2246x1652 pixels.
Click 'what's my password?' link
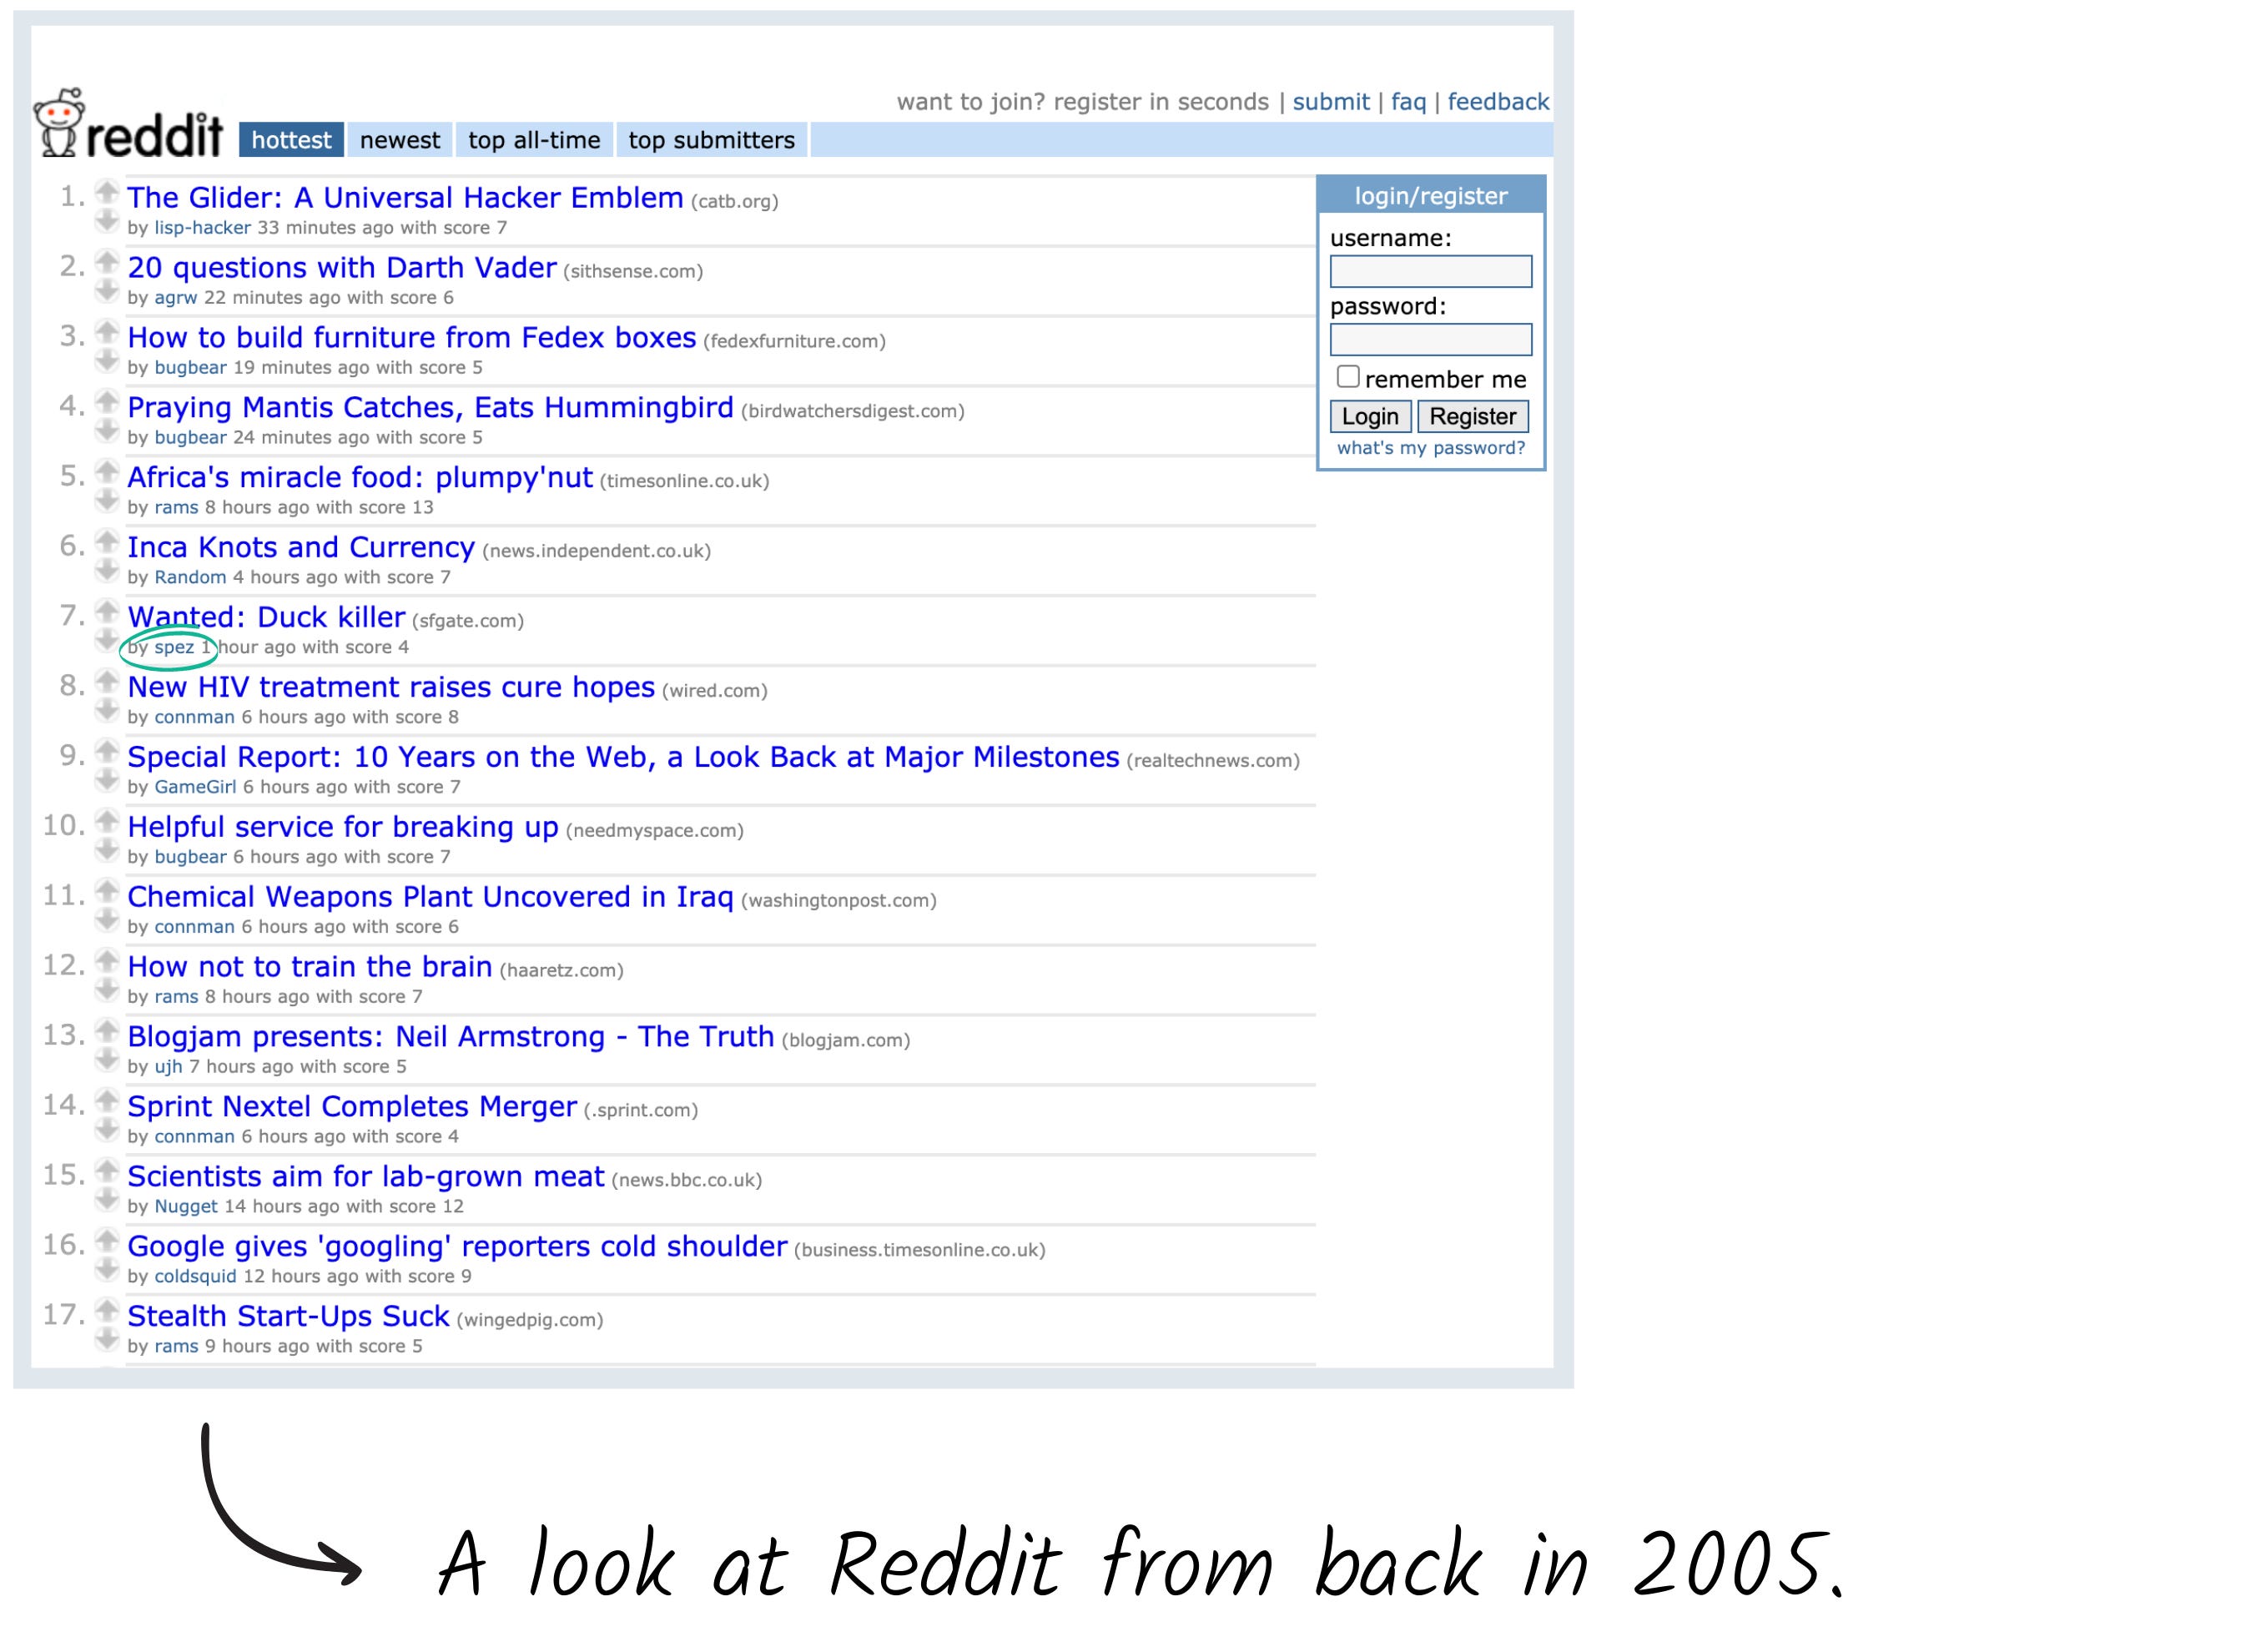pos(1430,450)
